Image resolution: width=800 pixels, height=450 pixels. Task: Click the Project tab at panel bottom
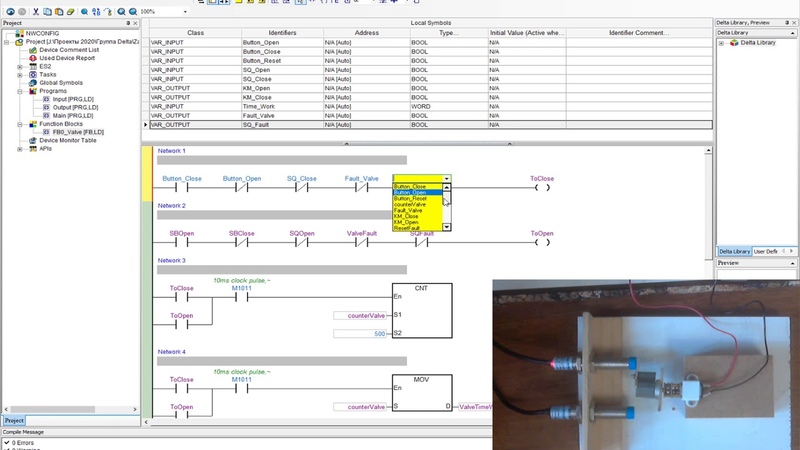[x=14, y=420]
